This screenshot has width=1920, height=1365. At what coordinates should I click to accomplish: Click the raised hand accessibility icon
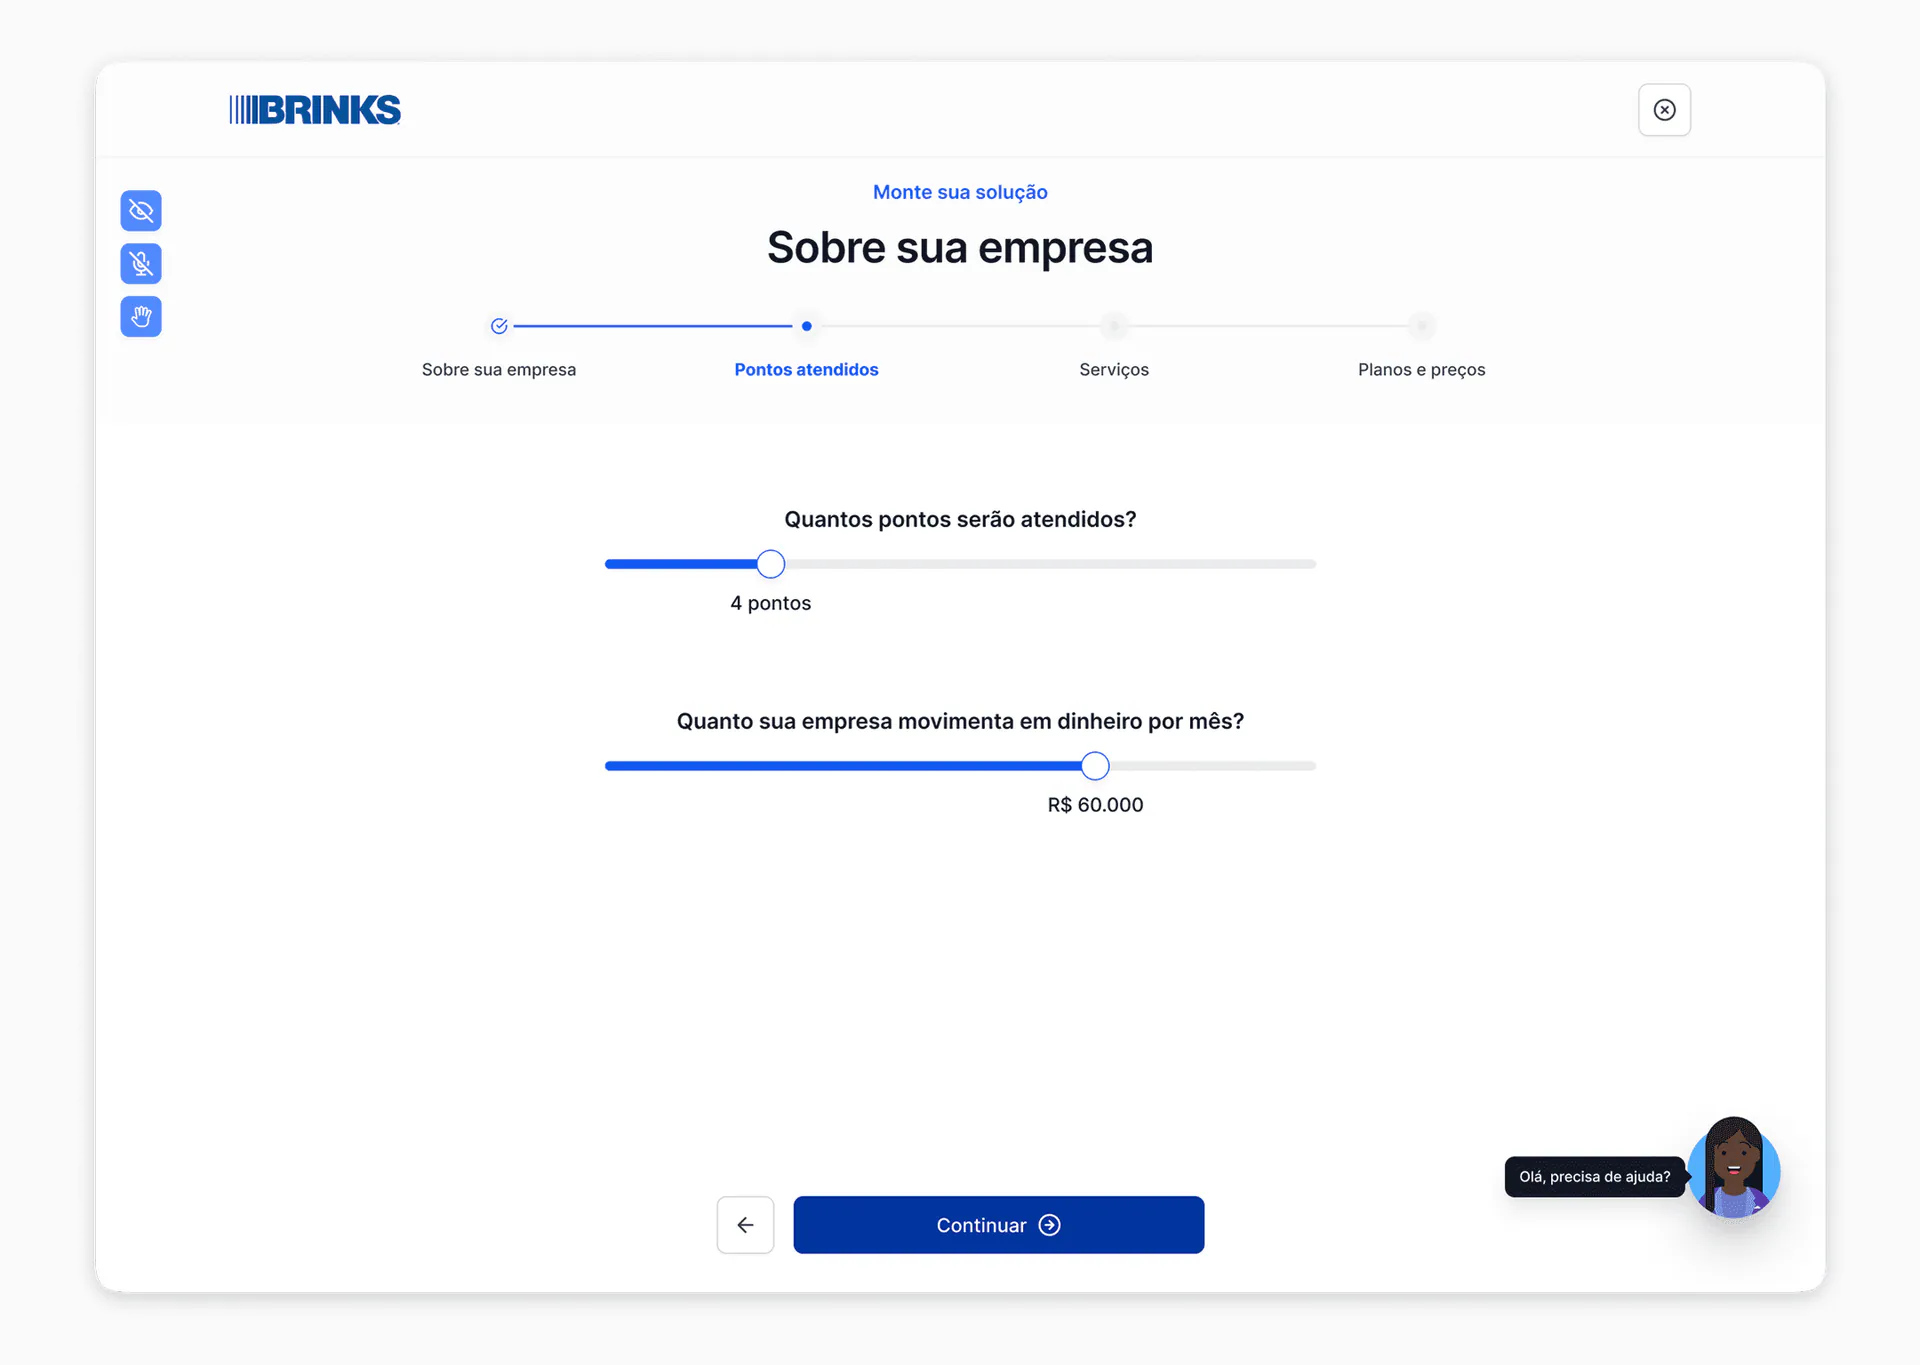(141, 317)
